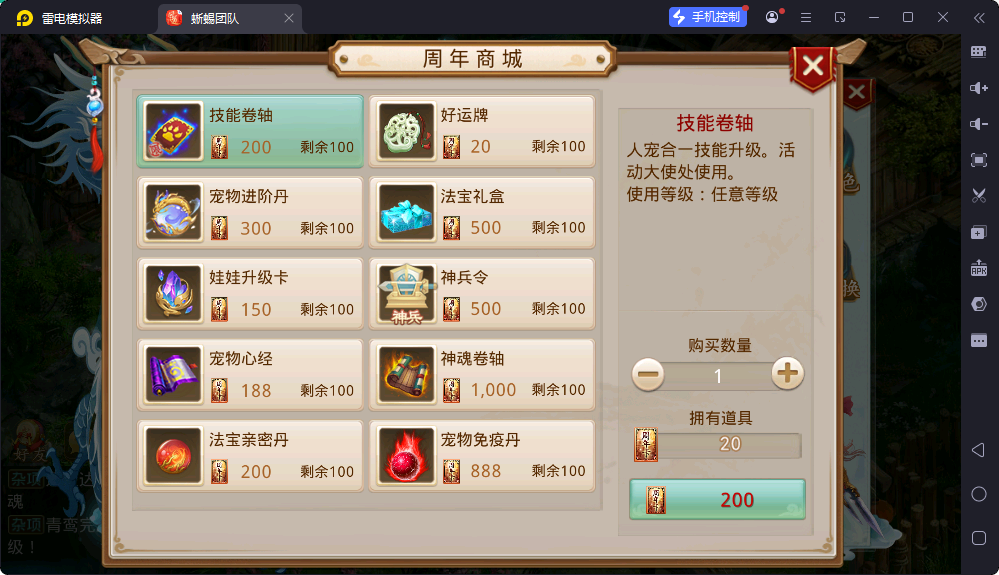The height and width of the screenshot is (575, 999).
Task: Select the 宠物进阶丹 item icon
Action: (x=173, y=213)
